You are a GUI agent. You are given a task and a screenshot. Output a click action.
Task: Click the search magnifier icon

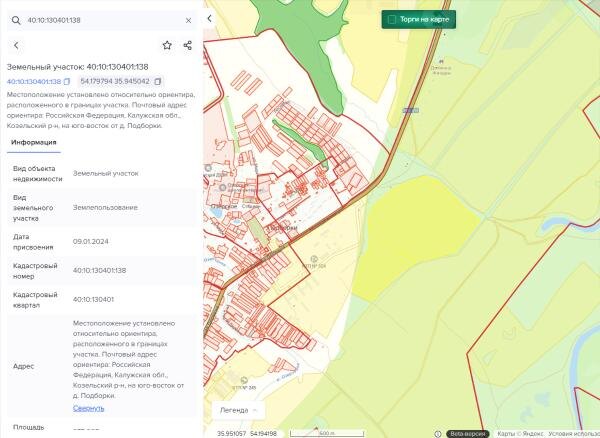pyautogui.click(x=16, y=20)
